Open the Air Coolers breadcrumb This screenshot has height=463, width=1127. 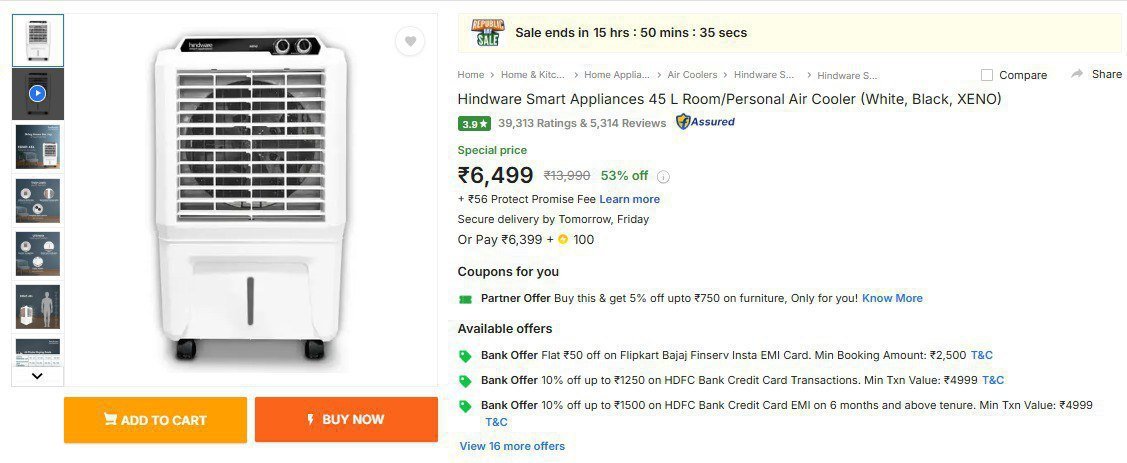tap(692, 75)
